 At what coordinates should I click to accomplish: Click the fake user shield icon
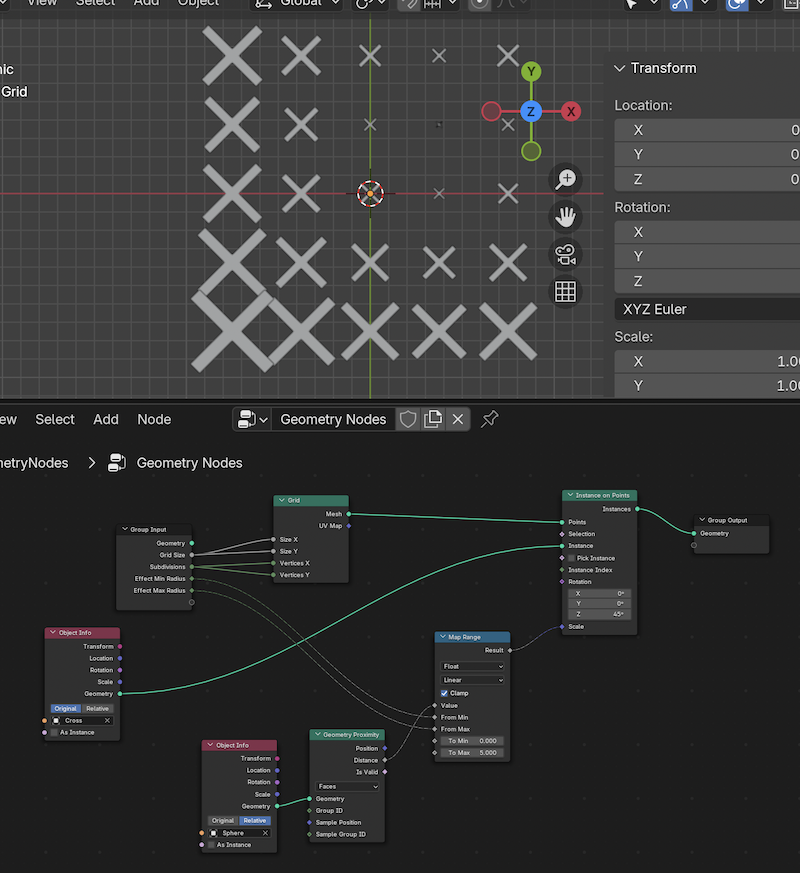click(408, 419)
